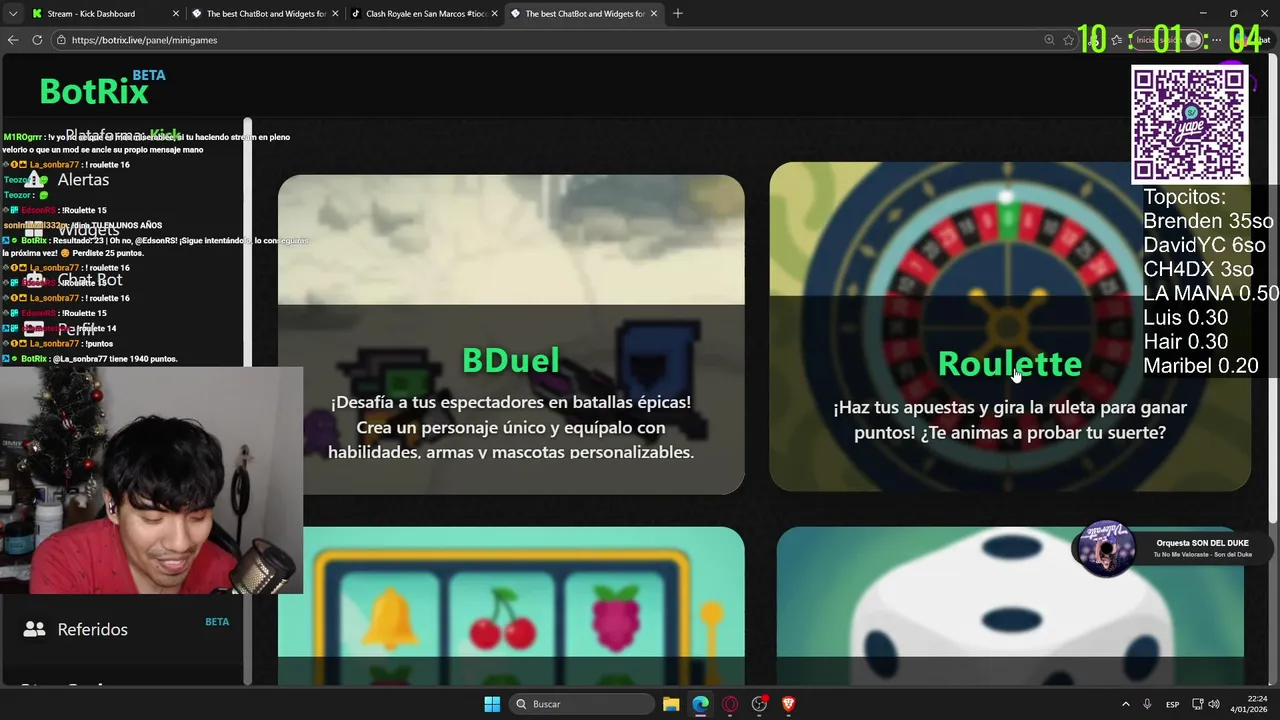Viewport: 1280px width, 720px height.
Task: Open Microsoft Edge from taskbar
Action: point(700,704)
